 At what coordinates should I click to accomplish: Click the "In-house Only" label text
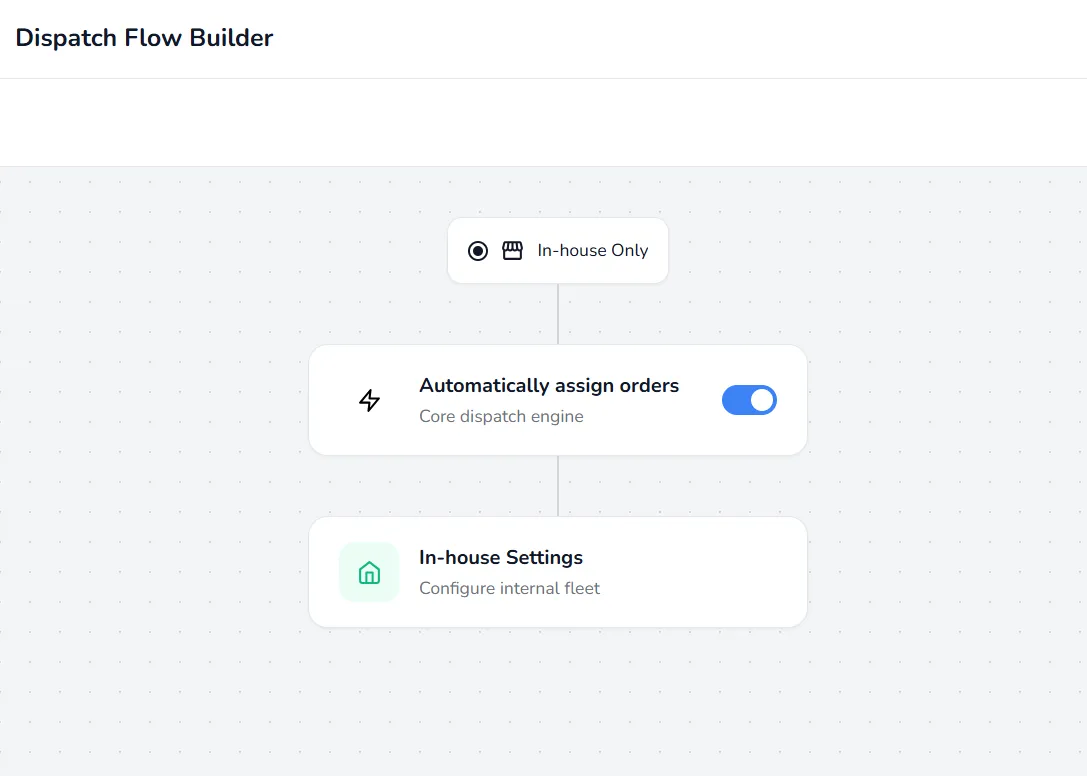click(x=593, y=250)
